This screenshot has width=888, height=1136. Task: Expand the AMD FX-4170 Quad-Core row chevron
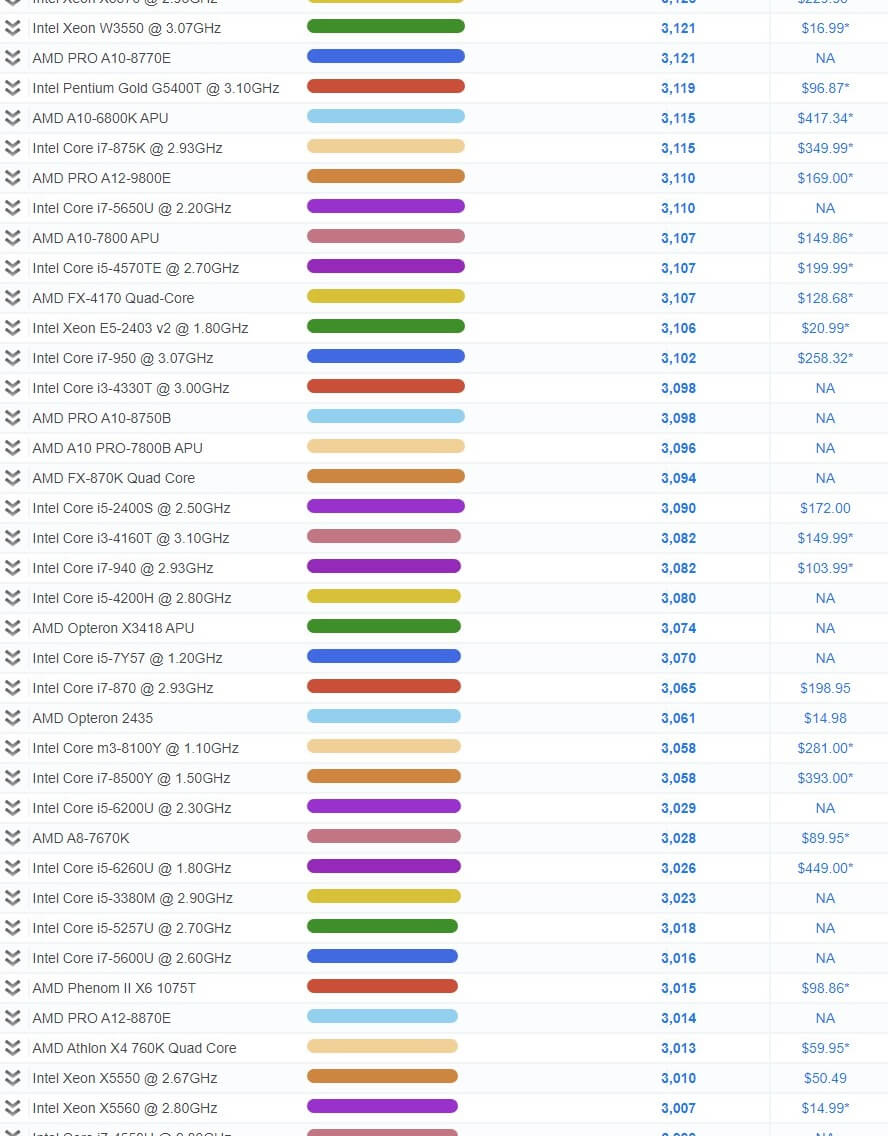(12, 298)
